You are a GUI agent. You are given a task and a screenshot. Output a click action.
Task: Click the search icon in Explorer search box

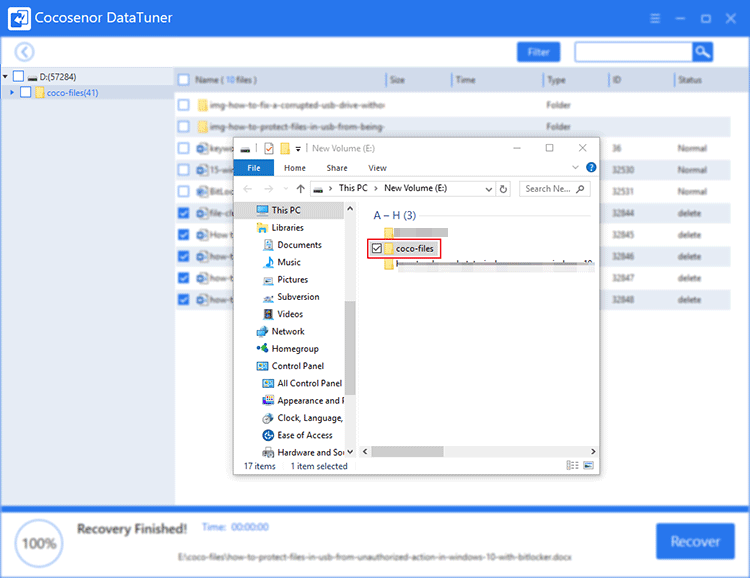pyautogui.click(x=580, y=189)
